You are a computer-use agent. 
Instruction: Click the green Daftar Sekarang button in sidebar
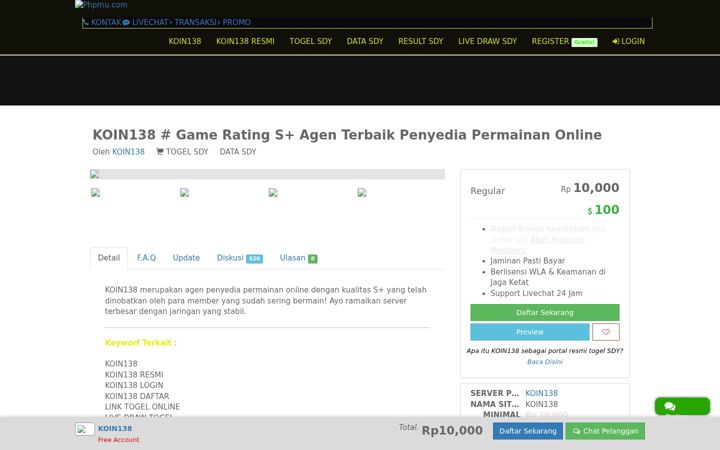pyautogui.click(x=545, y=312)
